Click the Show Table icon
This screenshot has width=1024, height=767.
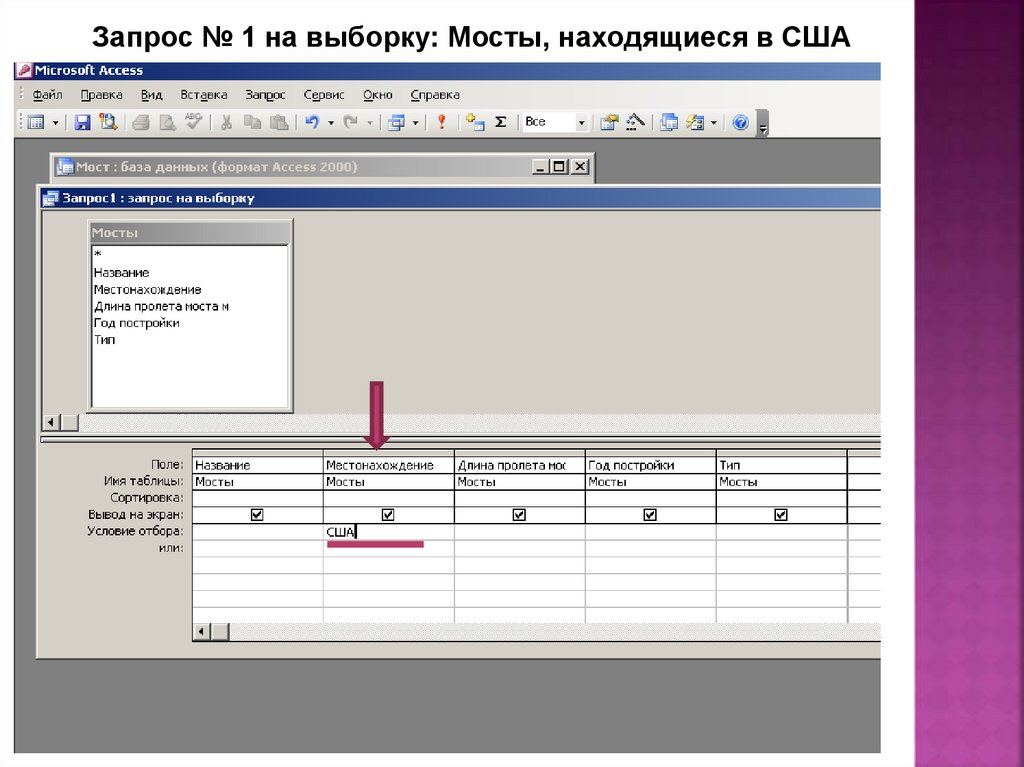click(475, 122)
